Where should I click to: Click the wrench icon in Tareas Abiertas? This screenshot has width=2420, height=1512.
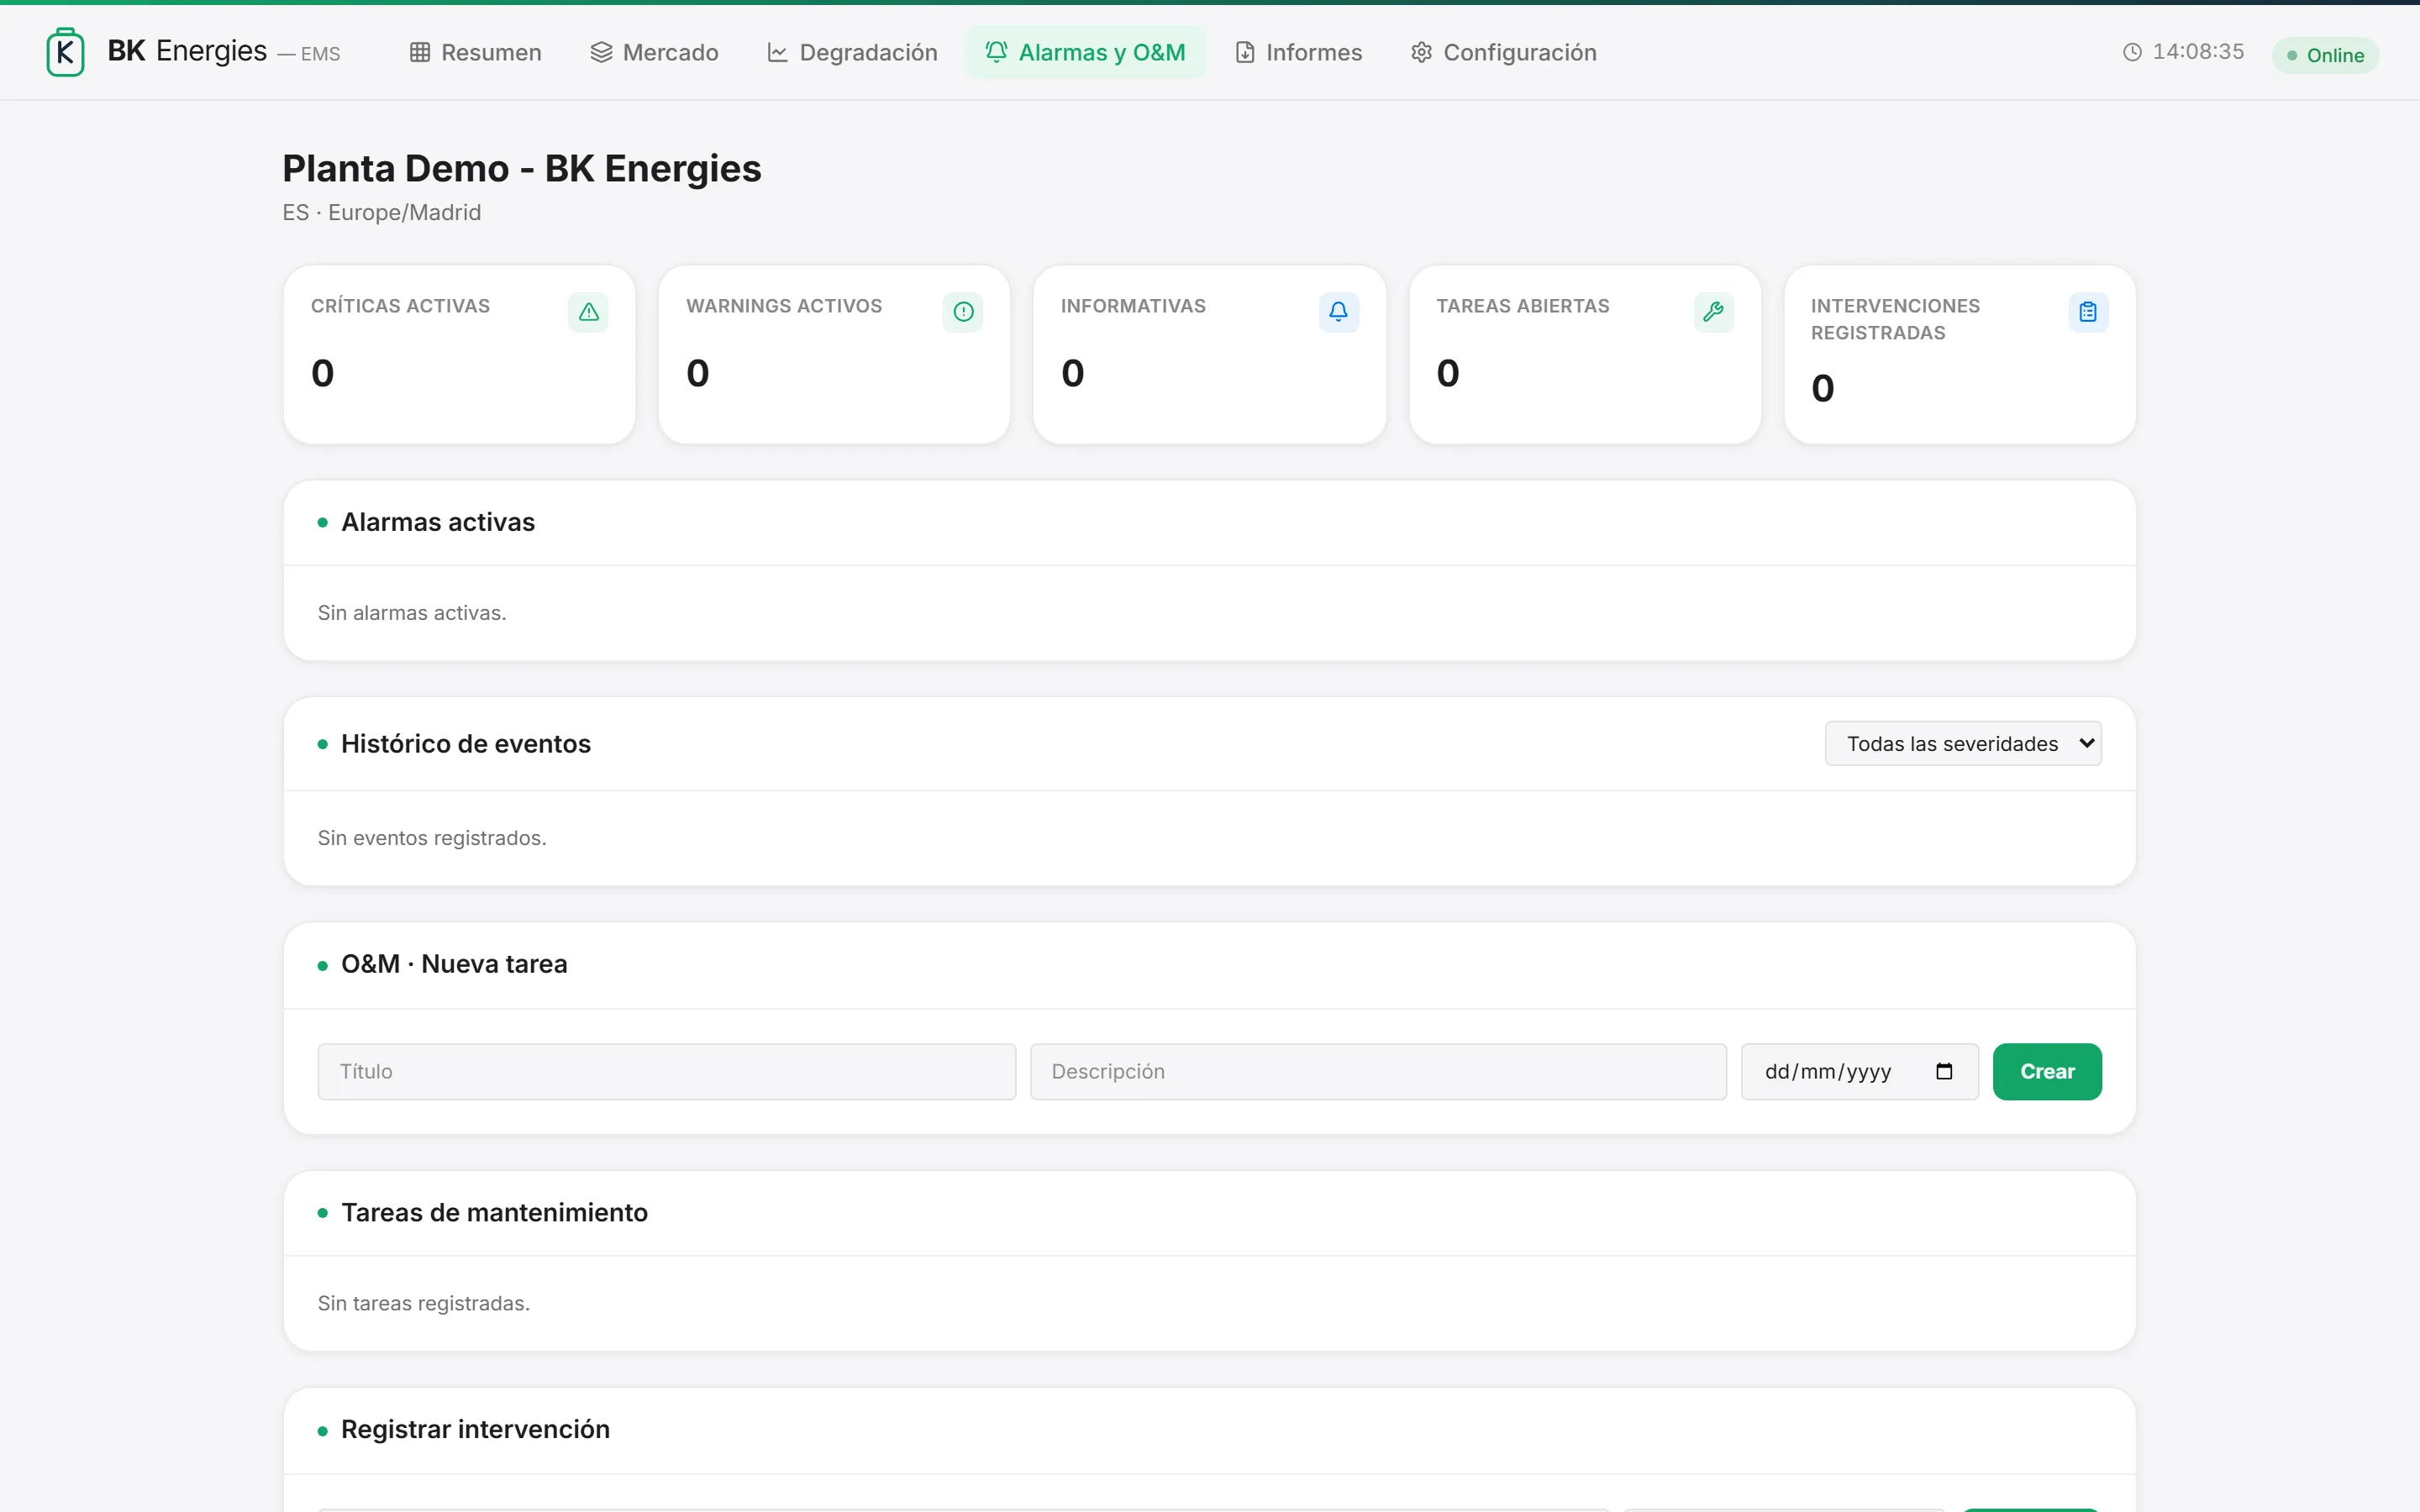tap(1713, 312)
